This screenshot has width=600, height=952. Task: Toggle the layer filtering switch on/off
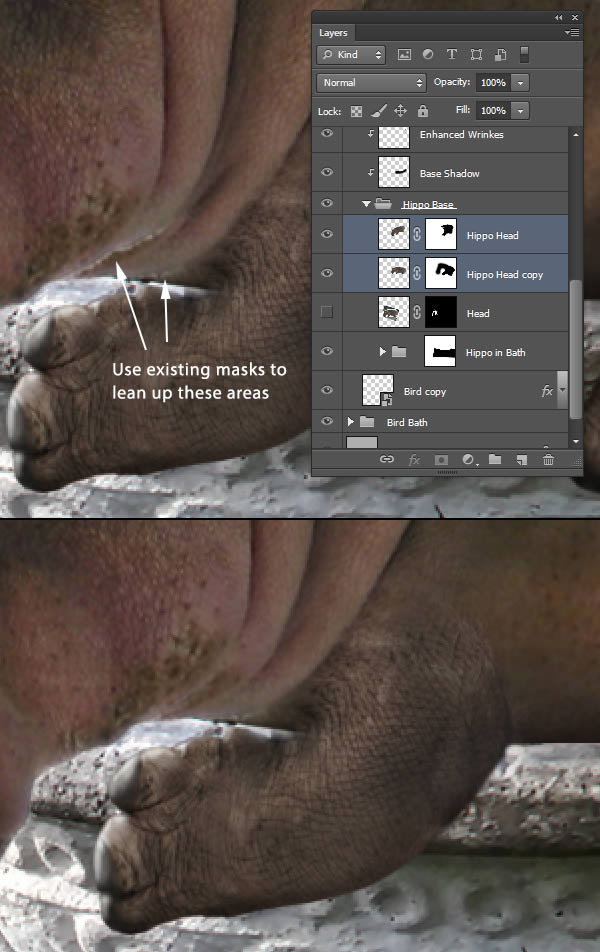pyautogui.click(x=524, y=55)
